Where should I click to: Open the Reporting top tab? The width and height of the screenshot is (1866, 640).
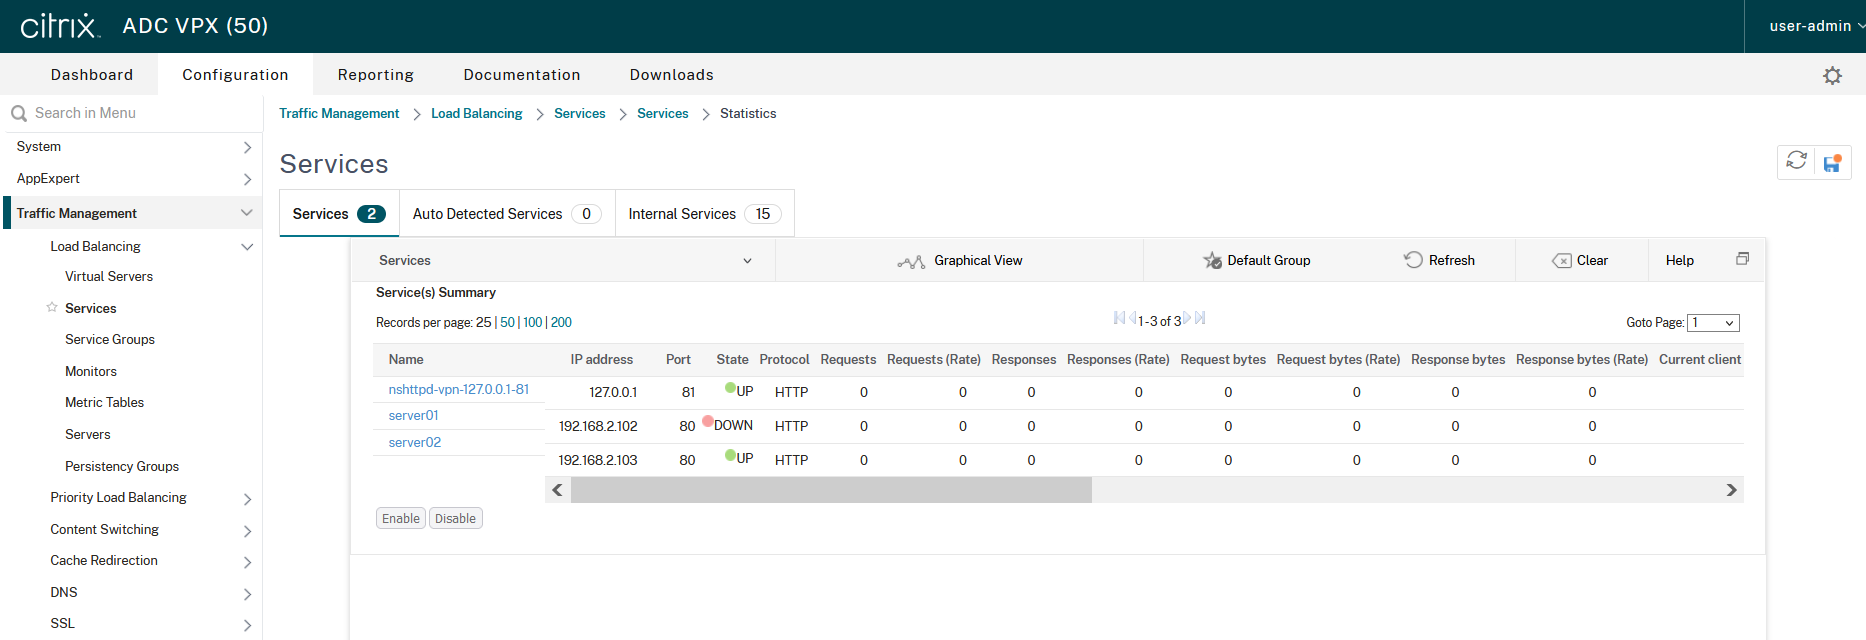point(375,75)
